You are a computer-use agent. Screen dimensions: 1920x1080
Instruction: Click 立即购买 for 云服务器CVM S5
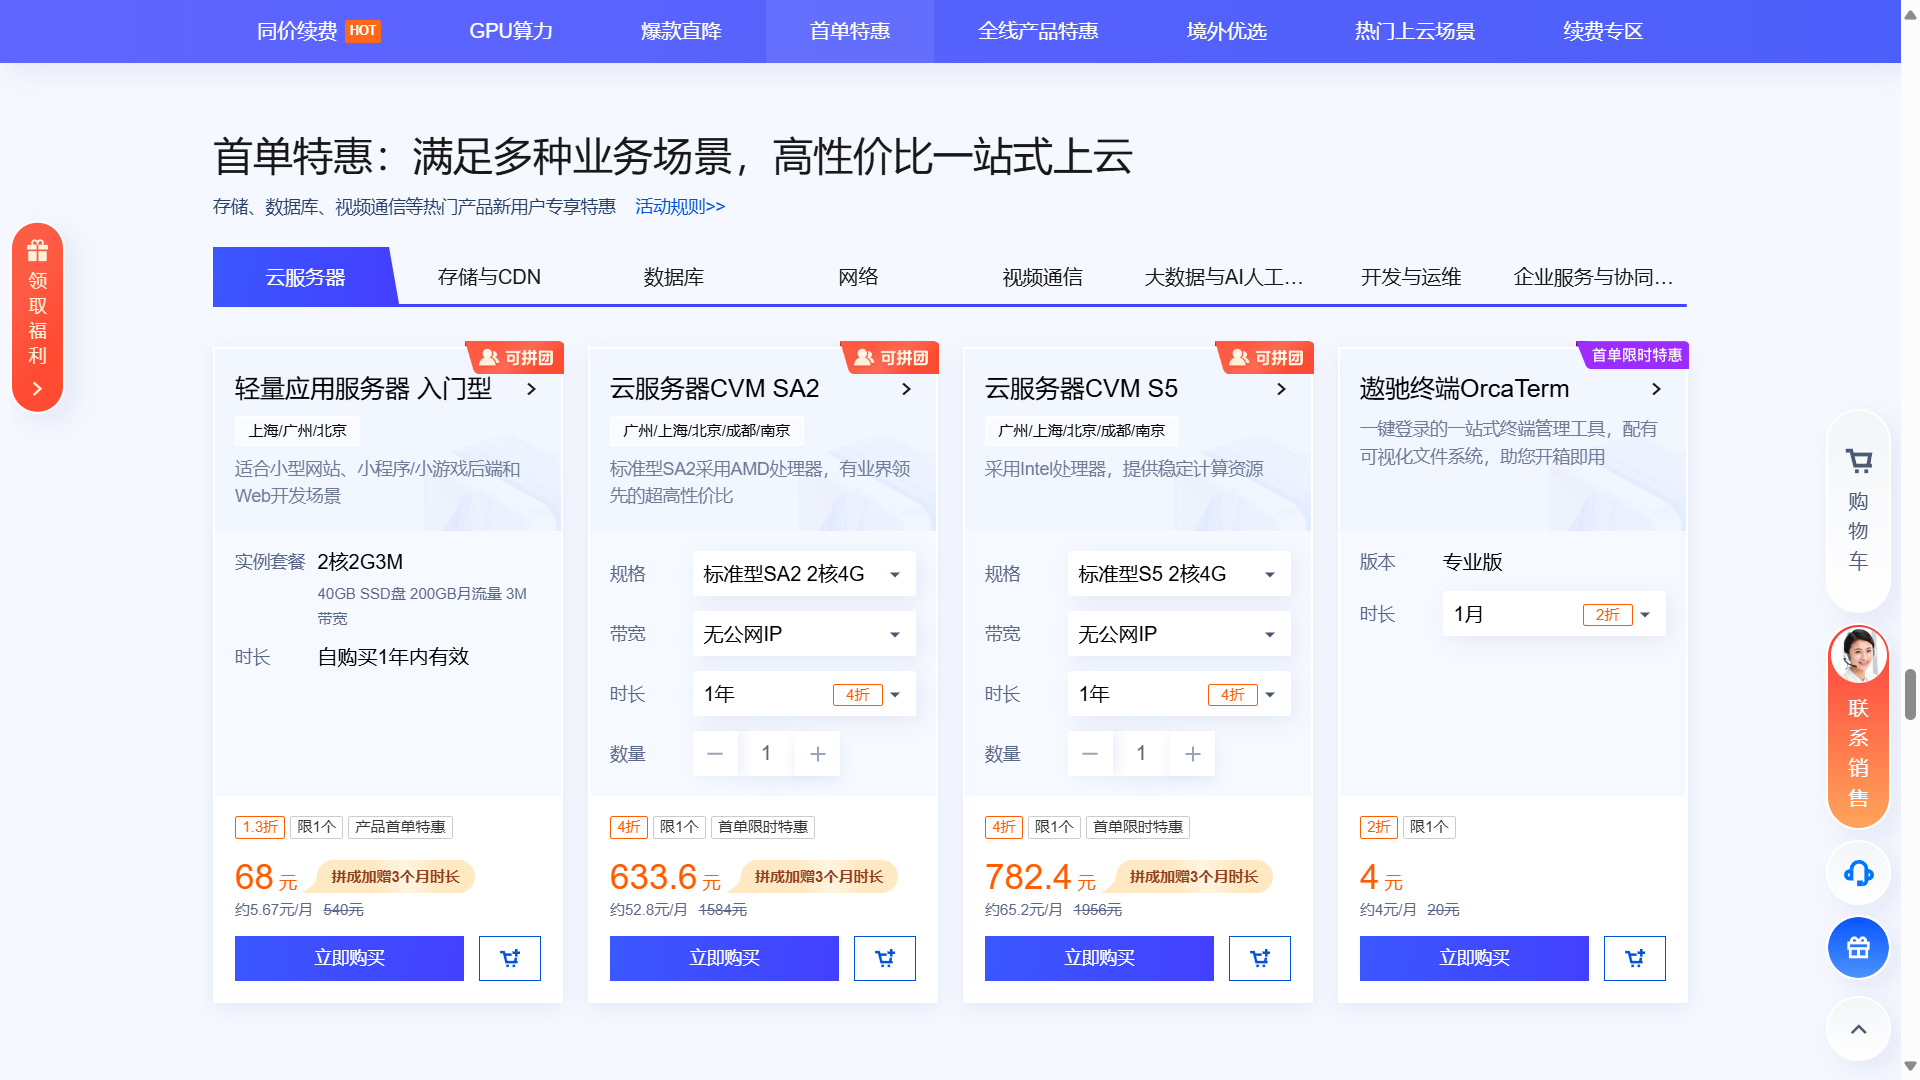coord(1098,958)
